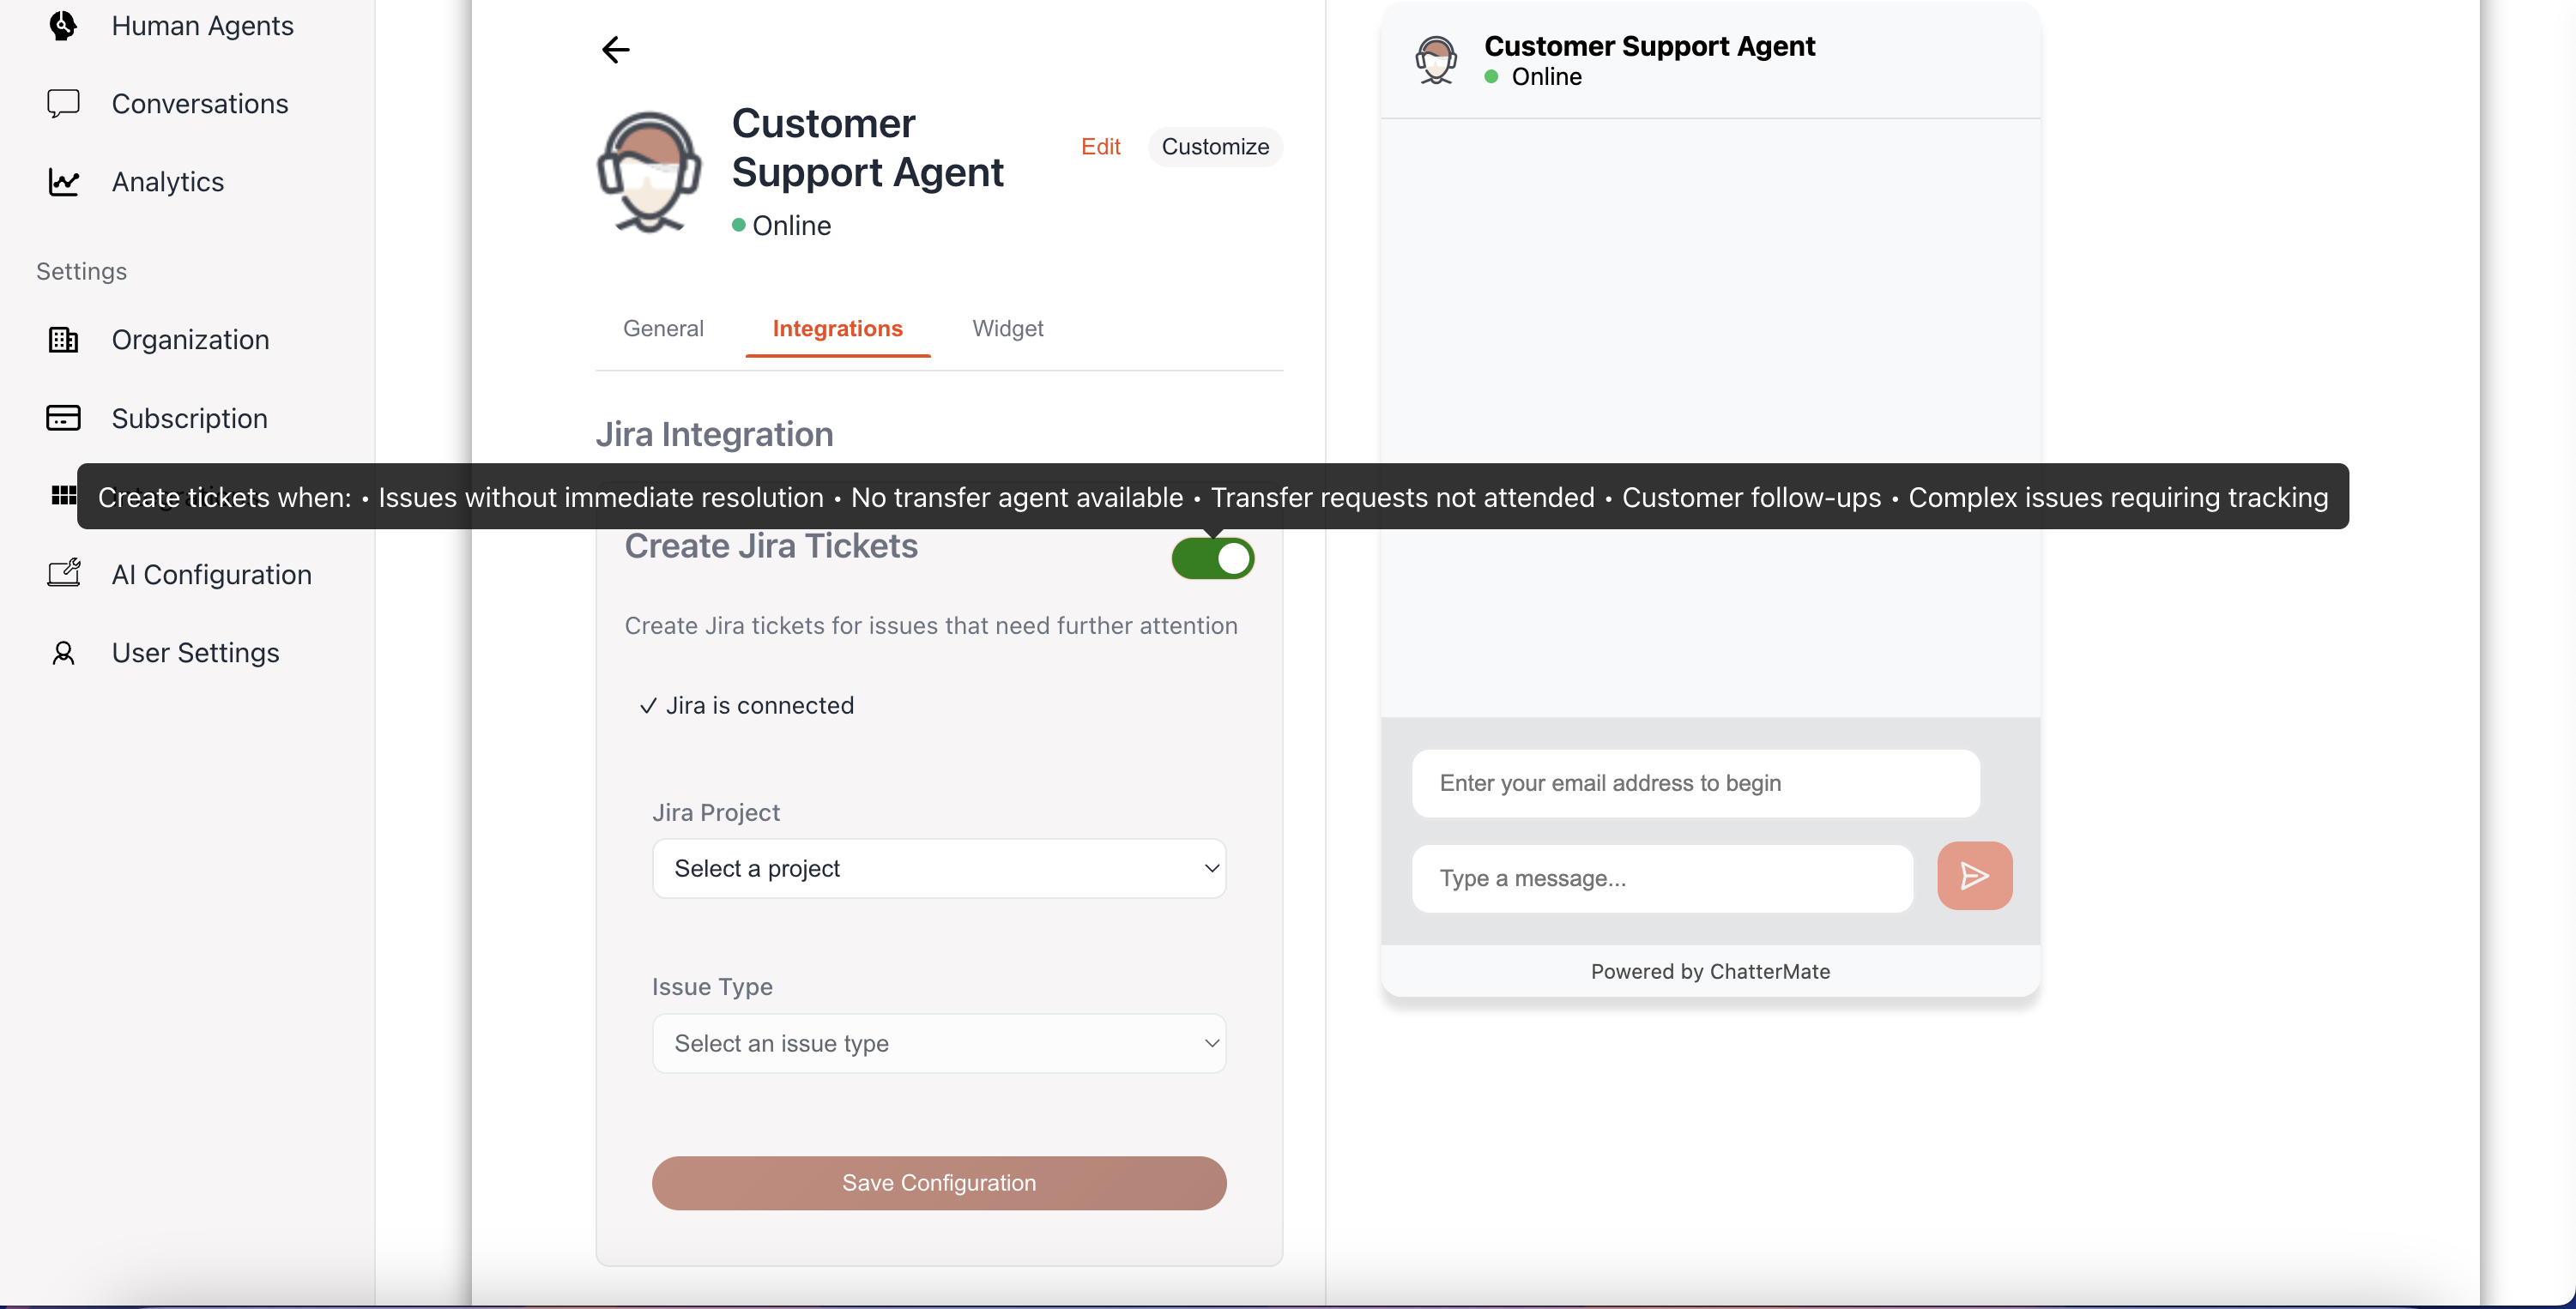Open the Human Agents section

pos(62,26)
